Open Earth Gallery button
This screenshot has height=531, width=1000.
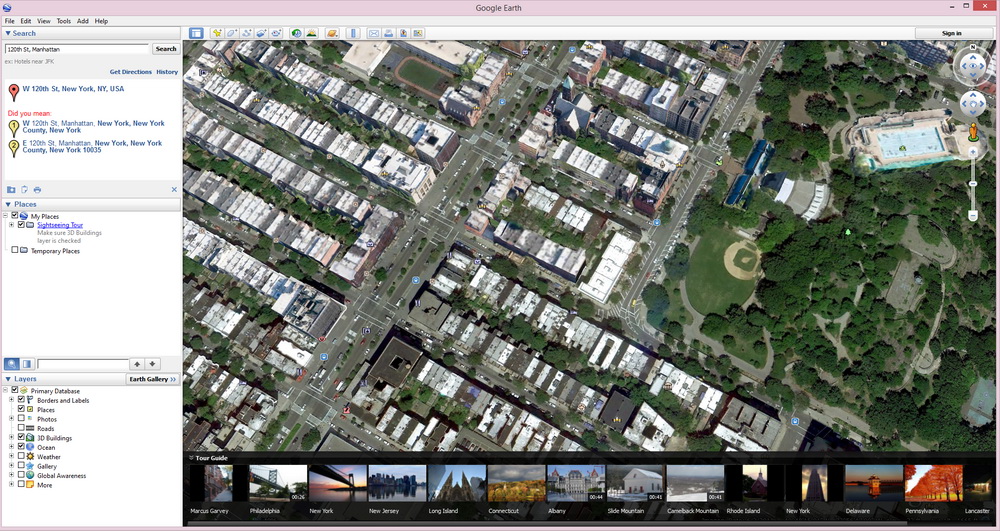(152, 379)
